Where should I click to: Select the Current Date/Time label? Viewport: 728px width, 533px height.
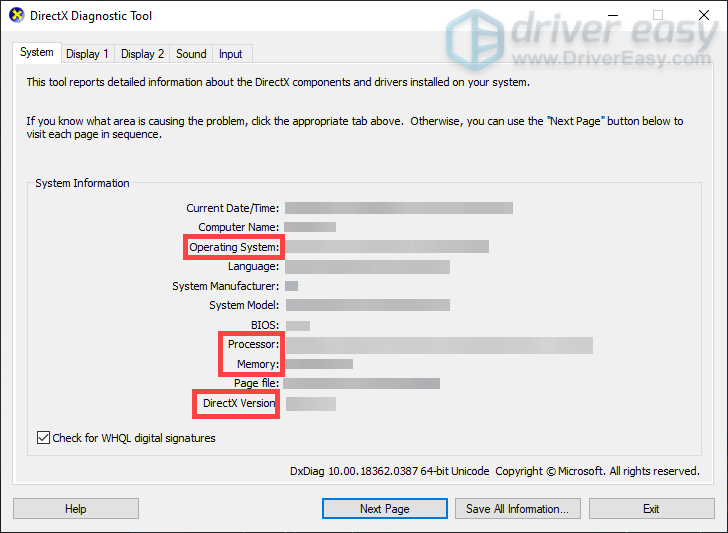[x=233, y=208]
